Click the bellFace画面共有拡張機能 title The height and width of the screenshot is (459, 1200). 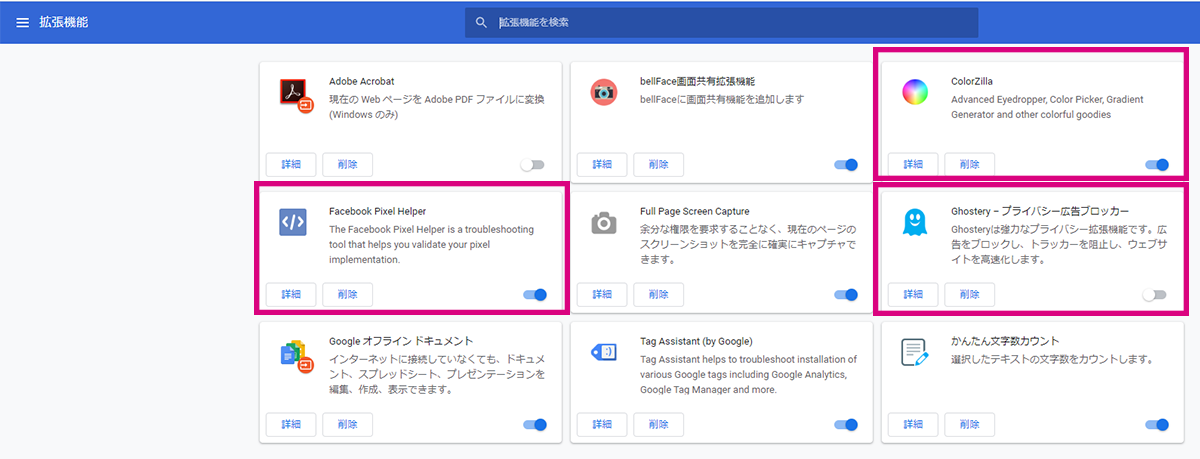point(697,81)
